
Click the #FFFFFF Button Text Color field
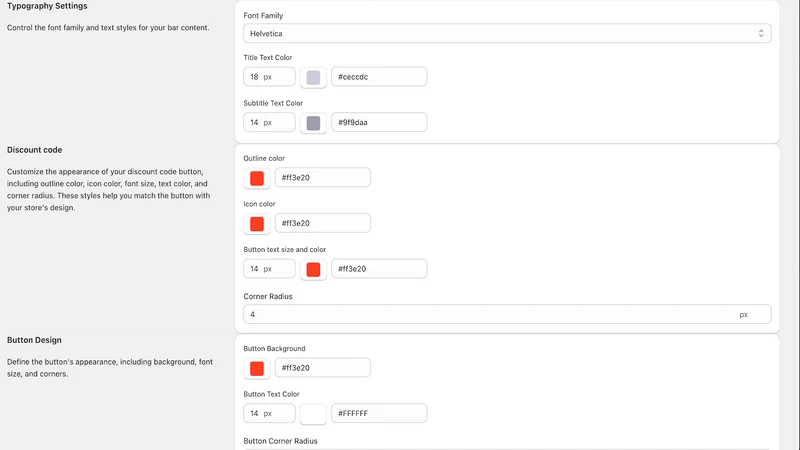tap(379, 413)
